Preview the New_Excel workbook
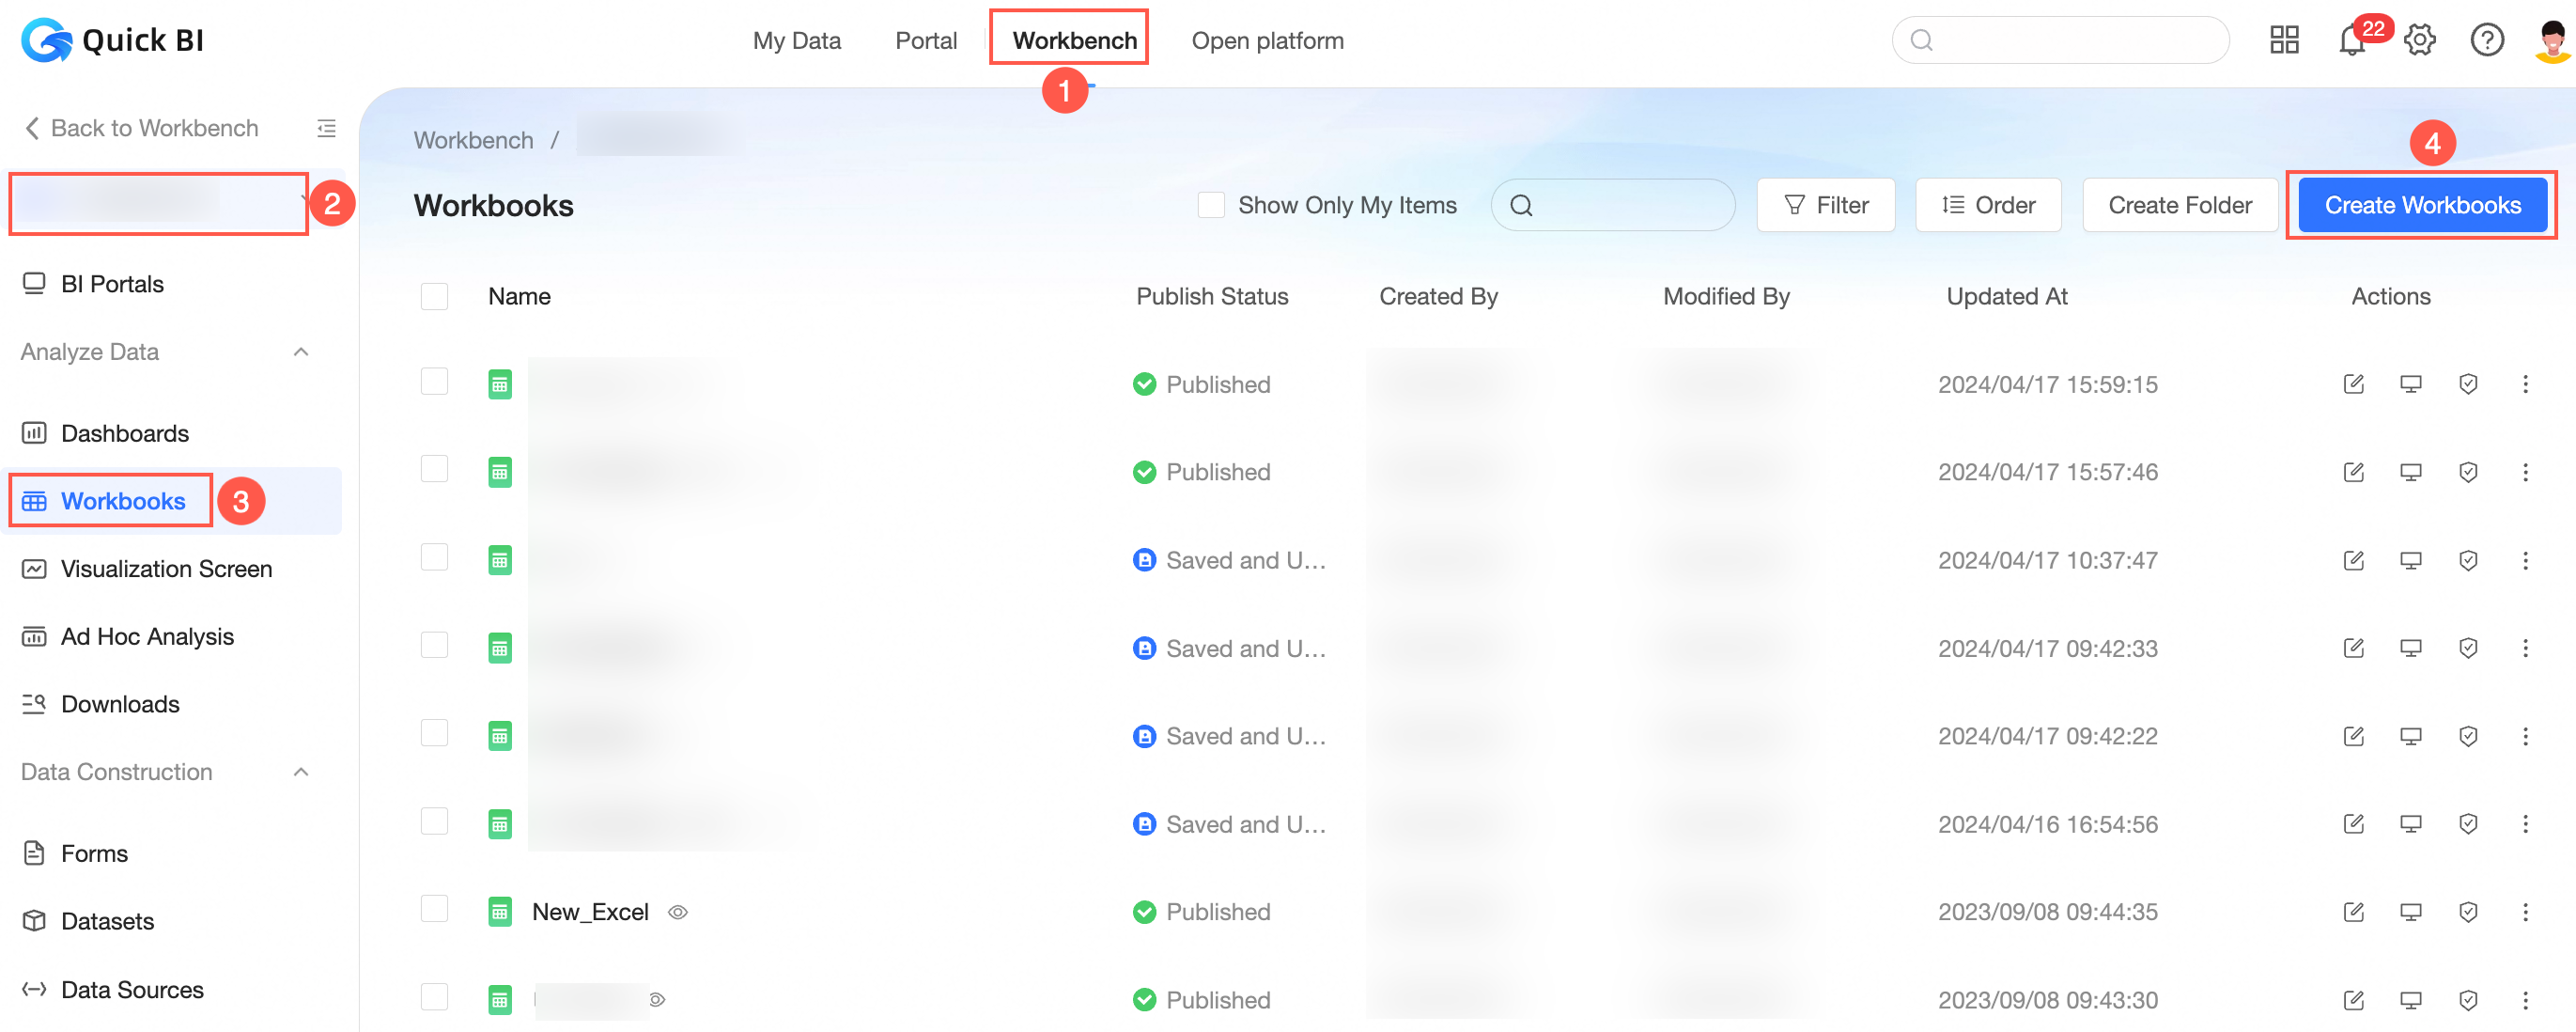Screen dimensions: 2576x1032 (x=2410, y=912)
